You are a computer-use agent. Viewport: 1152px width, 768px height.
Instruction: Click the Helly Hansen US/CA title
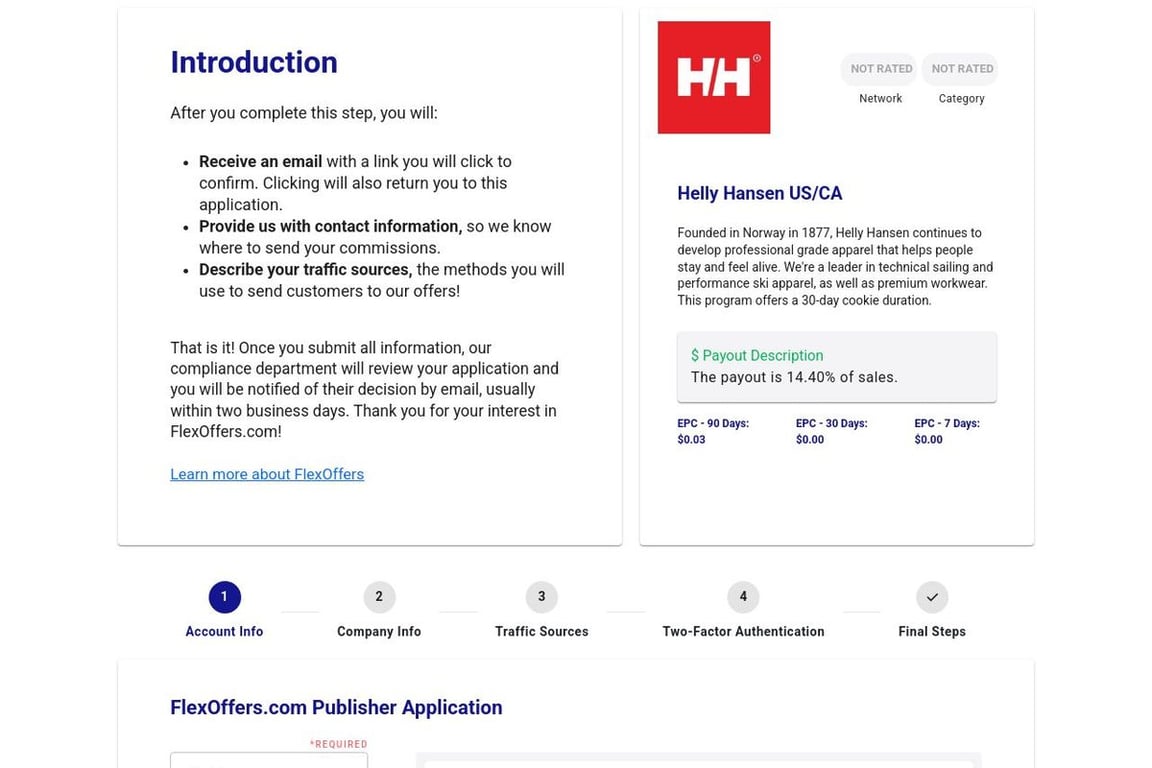(x=760, y=193)
